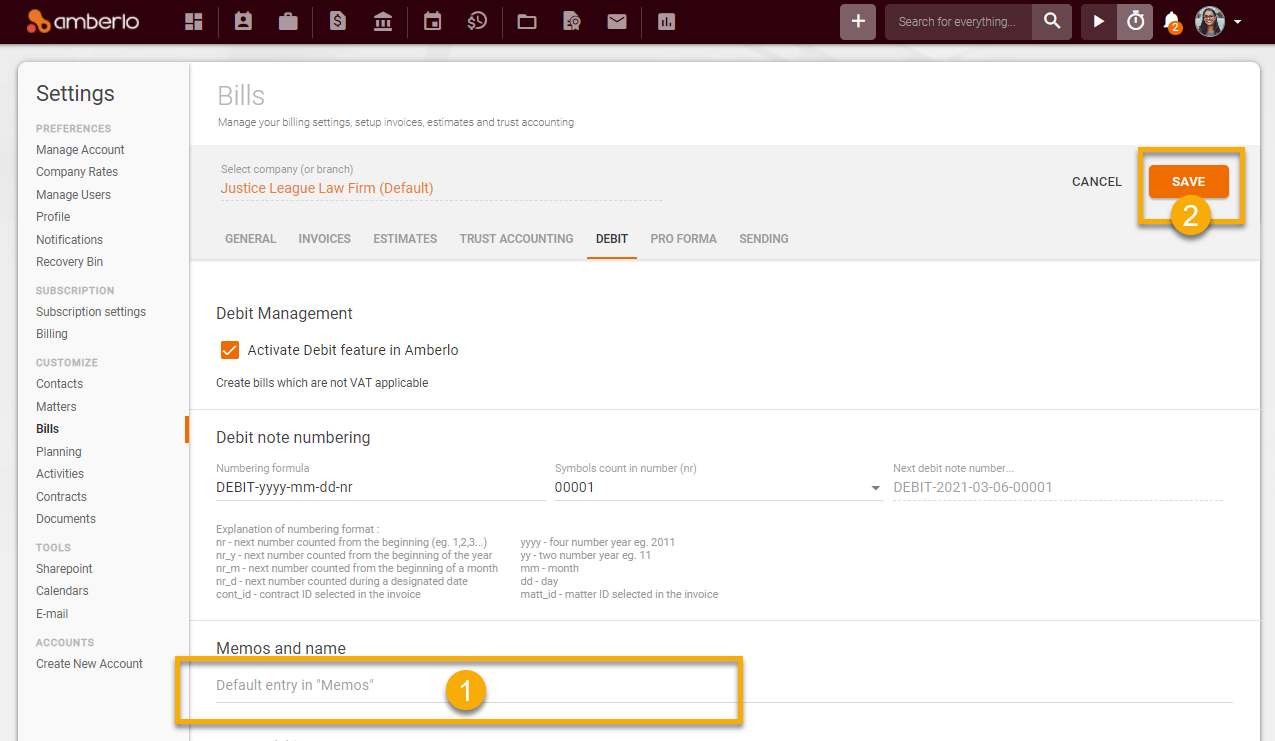The height and width of the screenshot is (741, 1275).
Task: Start the stopwatch timer icon
Action: coord(1134,21)
